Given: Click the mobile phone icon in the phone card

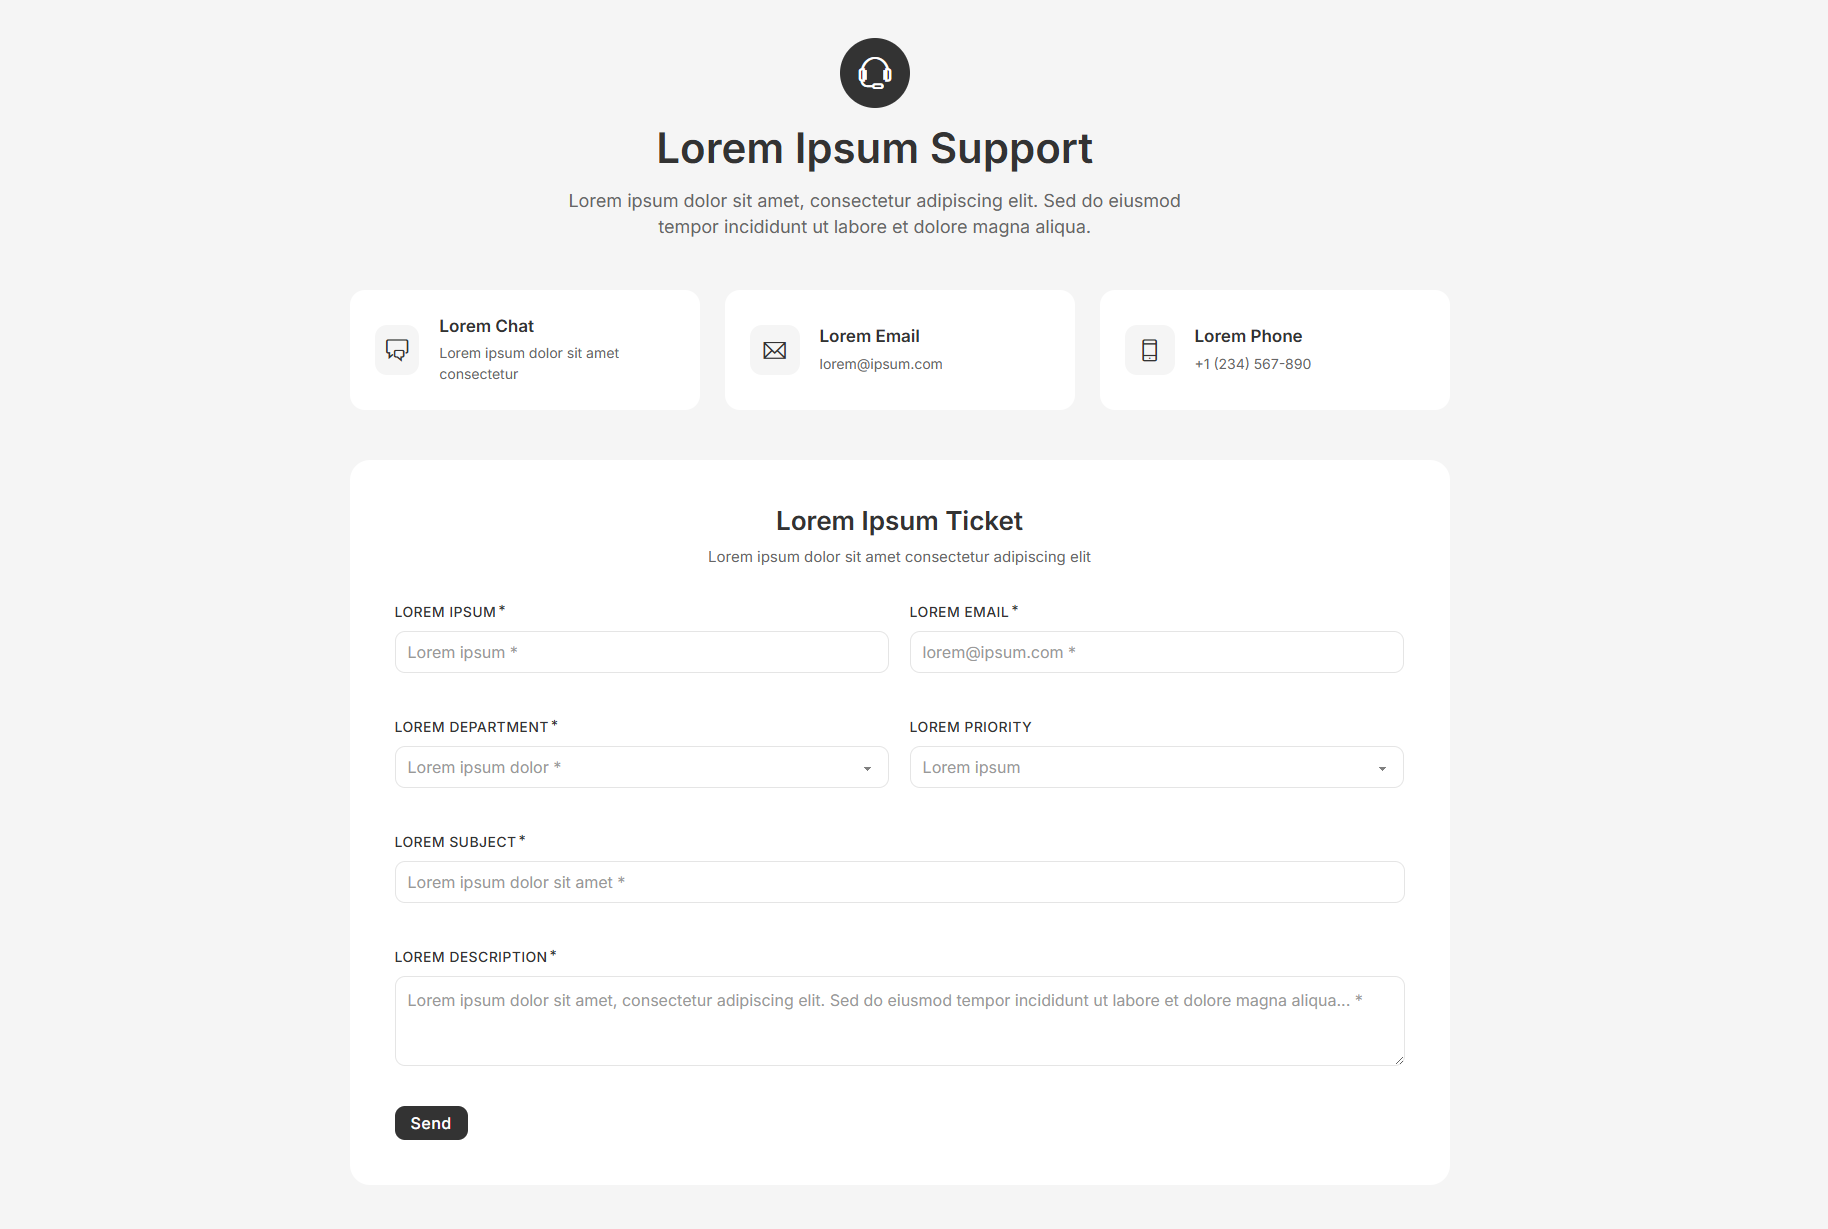Looking at the screenshot, I should coord(1149,350).
